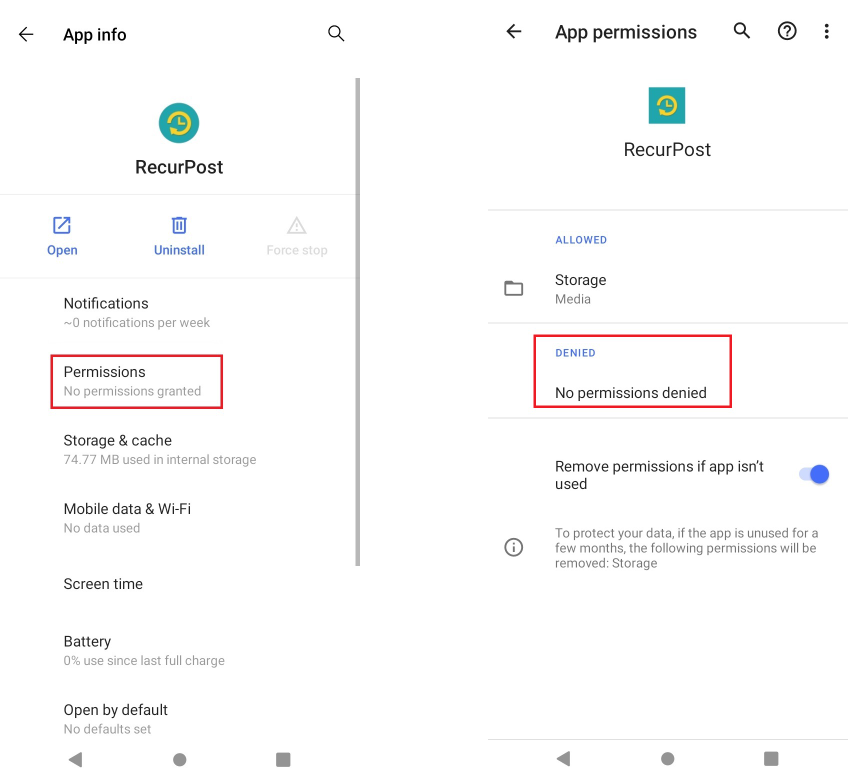Open the Permissions row in App info
Screen dimensions: 850x780
pos(179,381)
